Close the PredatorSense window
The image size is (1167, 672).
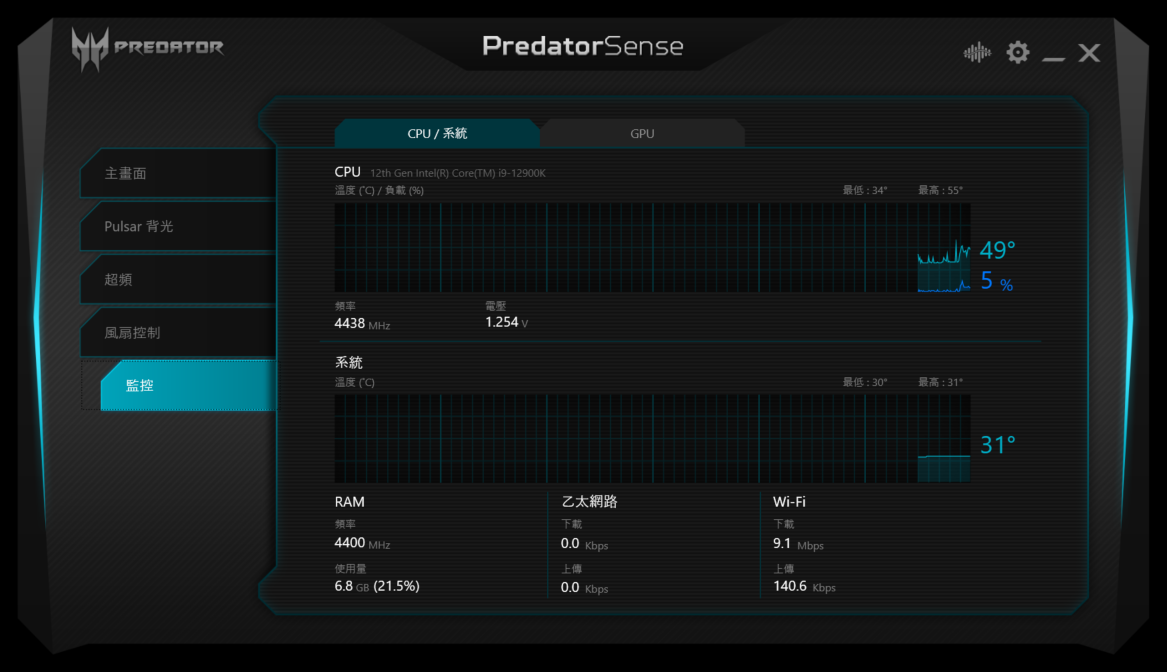(1089, 53)
